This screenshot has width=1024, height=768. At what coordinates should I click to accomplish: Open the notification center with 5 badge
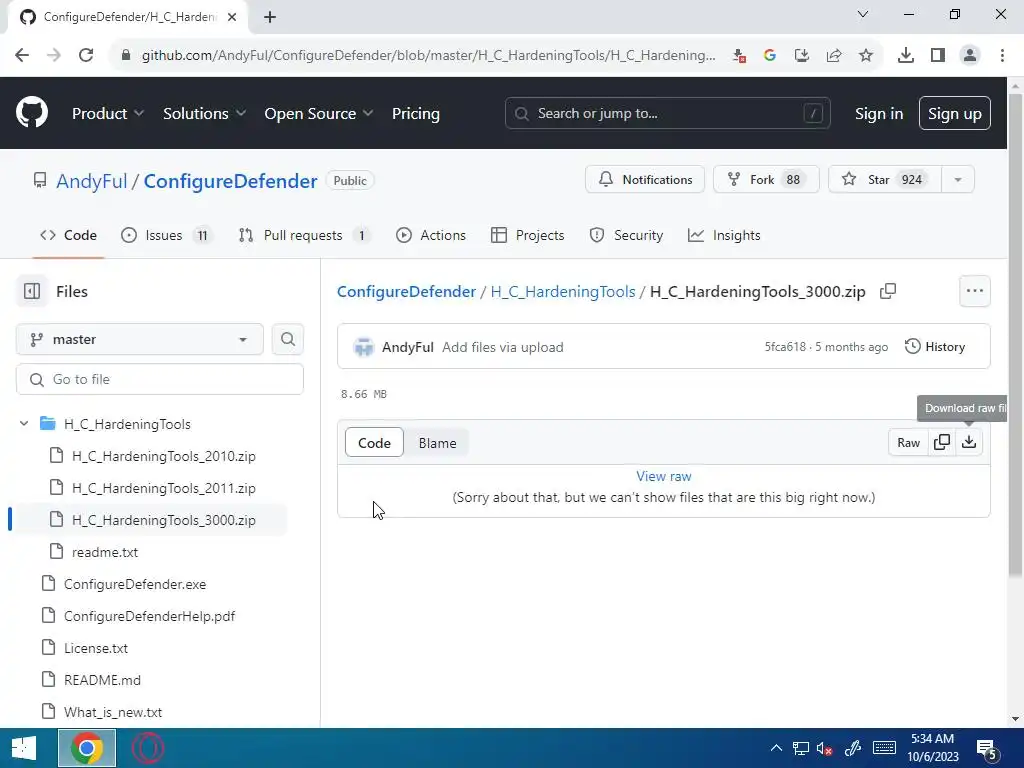986,748
